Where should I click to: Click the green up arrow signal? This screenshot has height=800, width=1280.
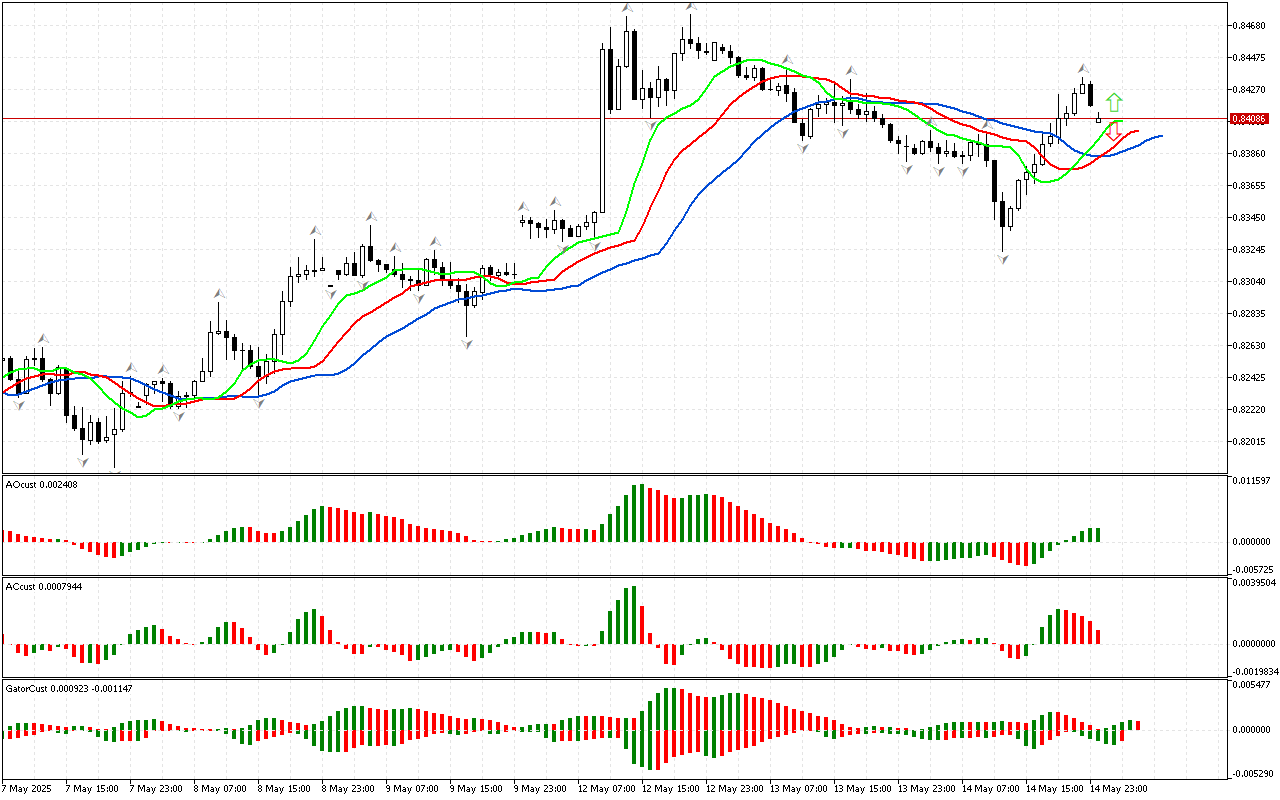[1114, 102]
